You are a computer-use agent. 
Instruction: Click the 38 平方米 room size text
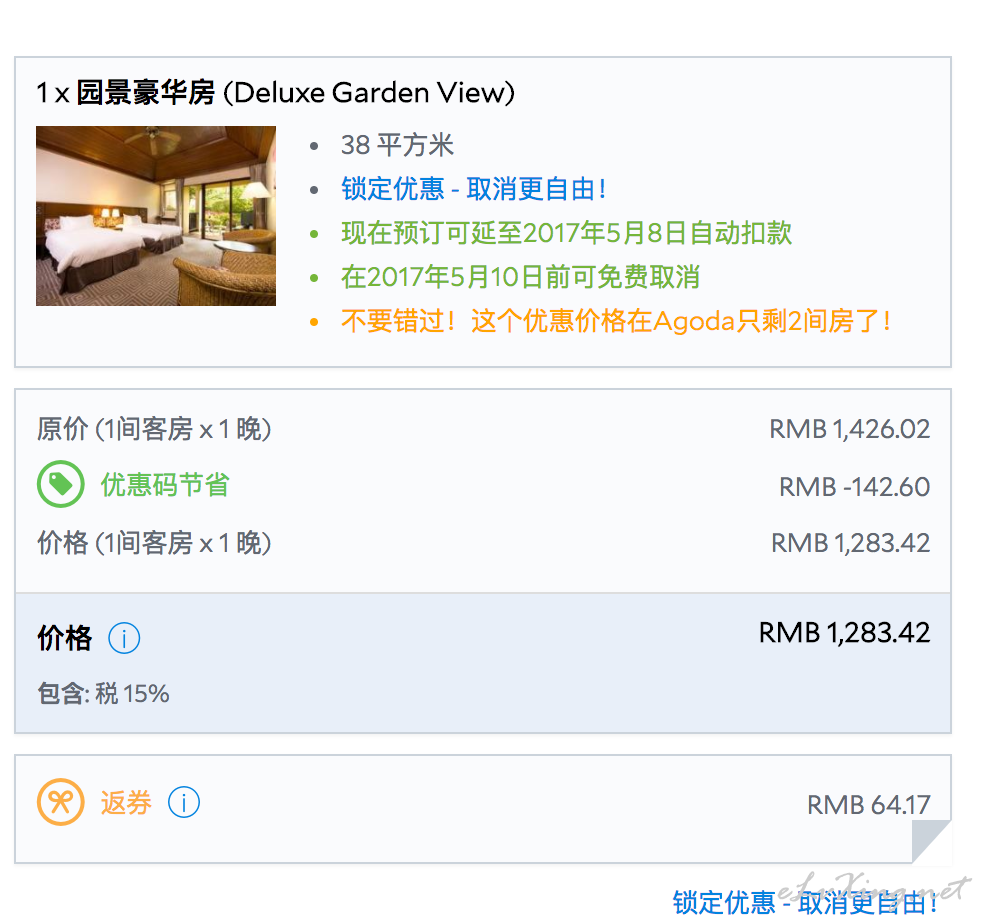tap(397, 145)
